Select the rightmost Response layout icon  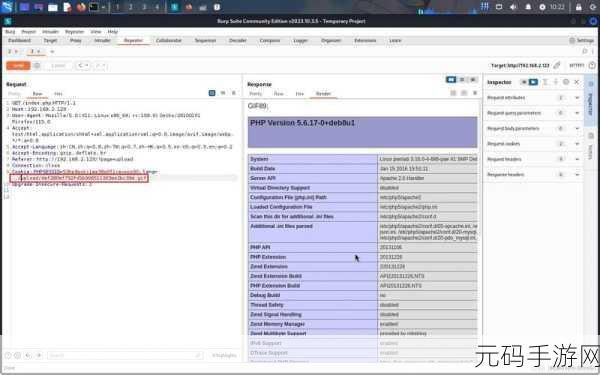[473, 80]
